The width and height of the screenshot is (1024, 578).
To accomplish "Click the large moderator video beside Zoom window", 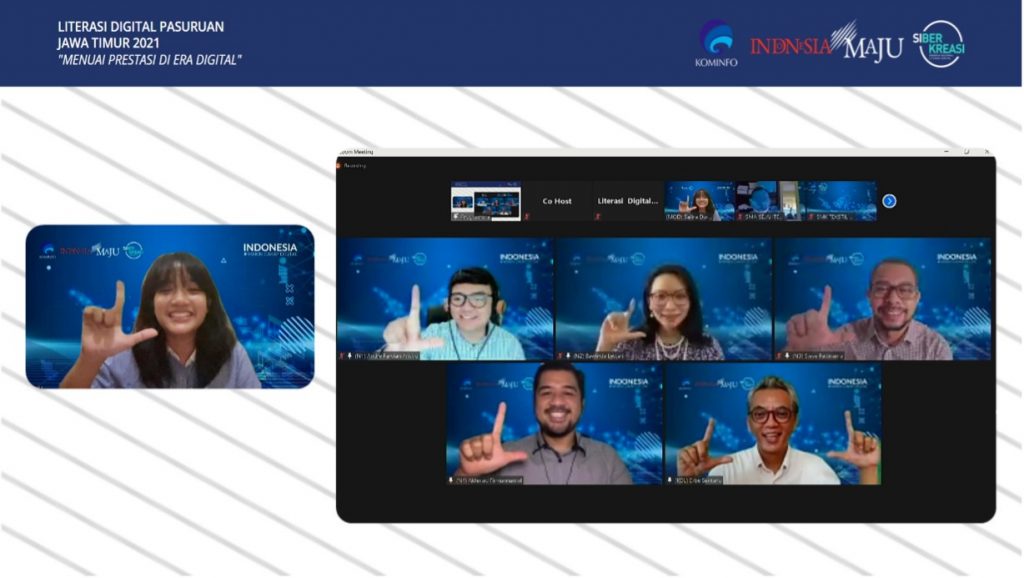I will (x=170, y=306).
